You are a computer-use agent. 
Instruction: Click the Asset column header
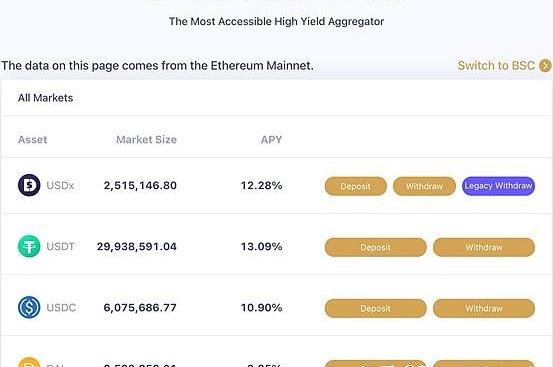[x=32, y=140]
